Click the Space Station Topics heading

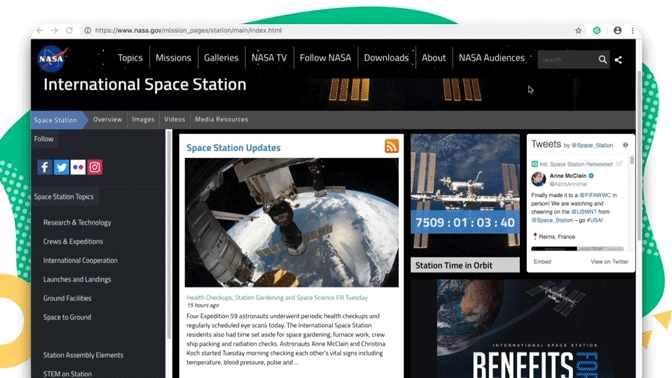point(64,197)
